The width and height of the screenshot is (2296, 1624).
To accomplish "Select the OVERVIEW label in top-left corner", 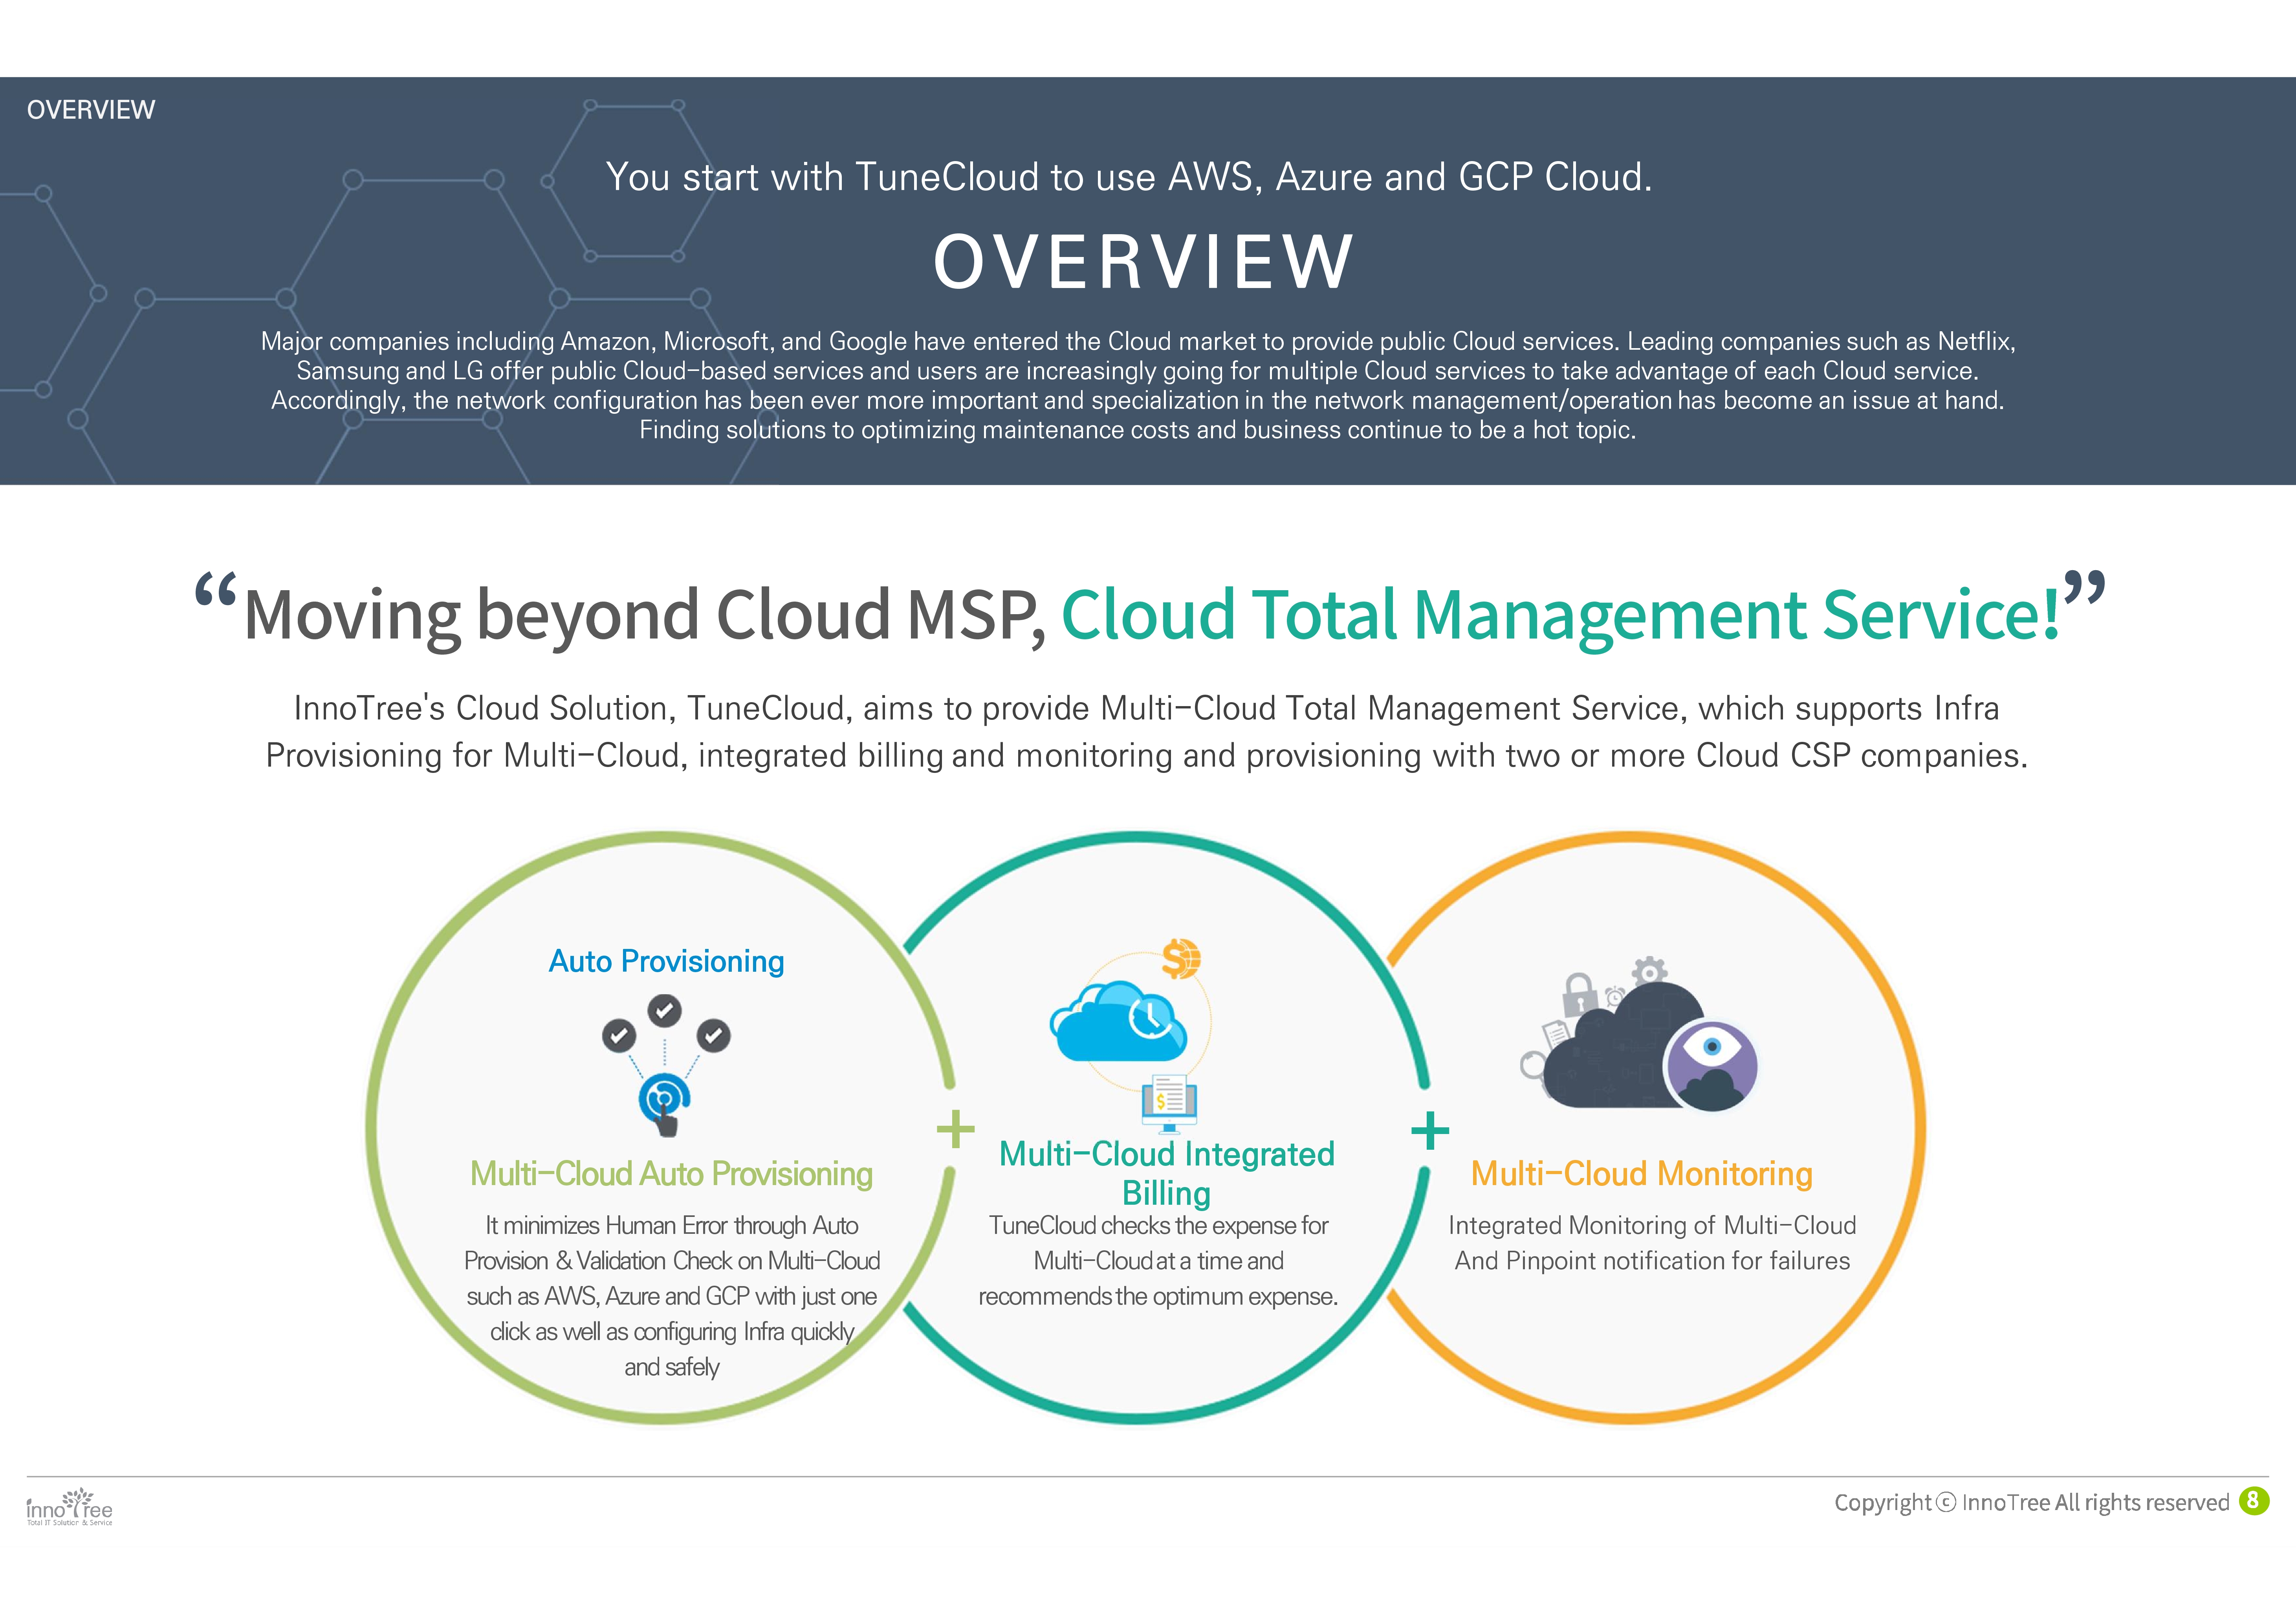I will tap(91, 109).
